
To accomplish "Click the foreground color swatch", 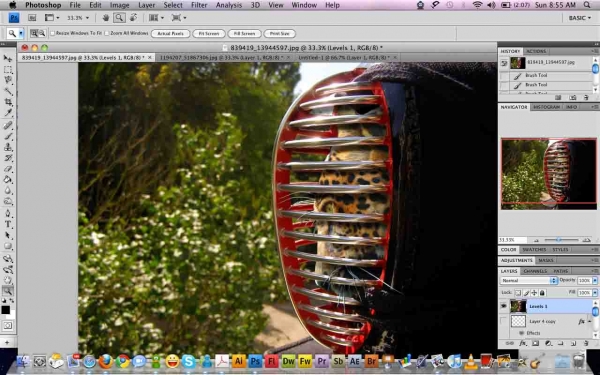I will point(5,310).
